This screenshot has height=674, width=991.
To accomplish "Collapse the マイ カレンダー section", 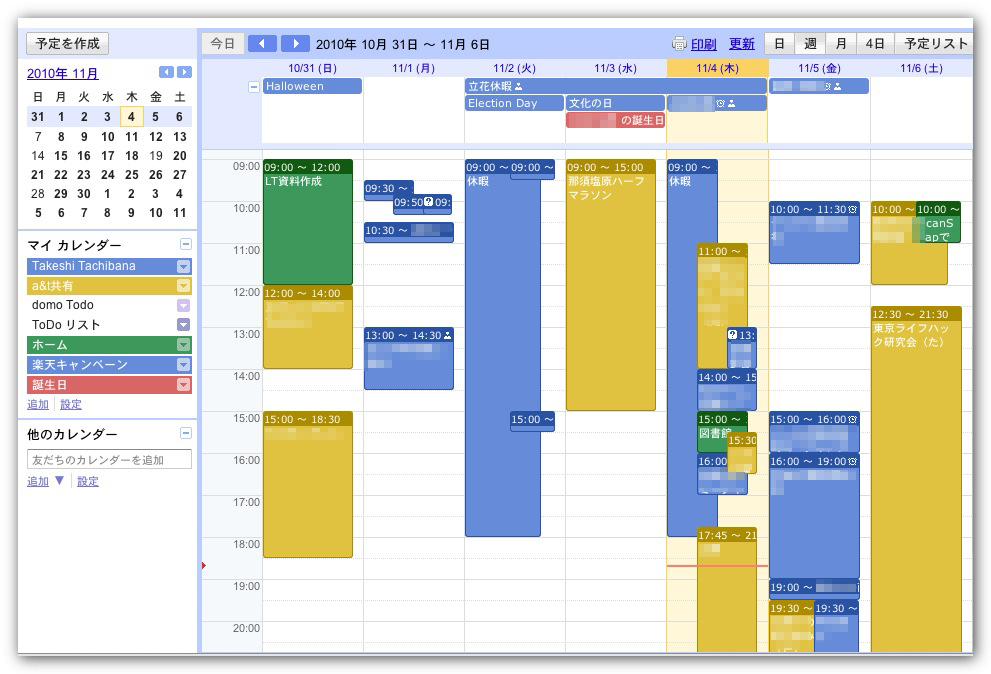I will click(x=185, y=244).
